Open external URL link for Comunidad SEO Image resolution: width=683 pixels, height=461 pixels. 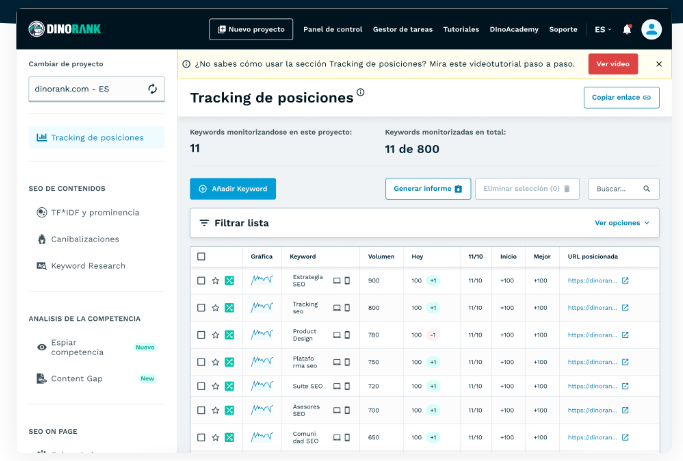[625, 437]
